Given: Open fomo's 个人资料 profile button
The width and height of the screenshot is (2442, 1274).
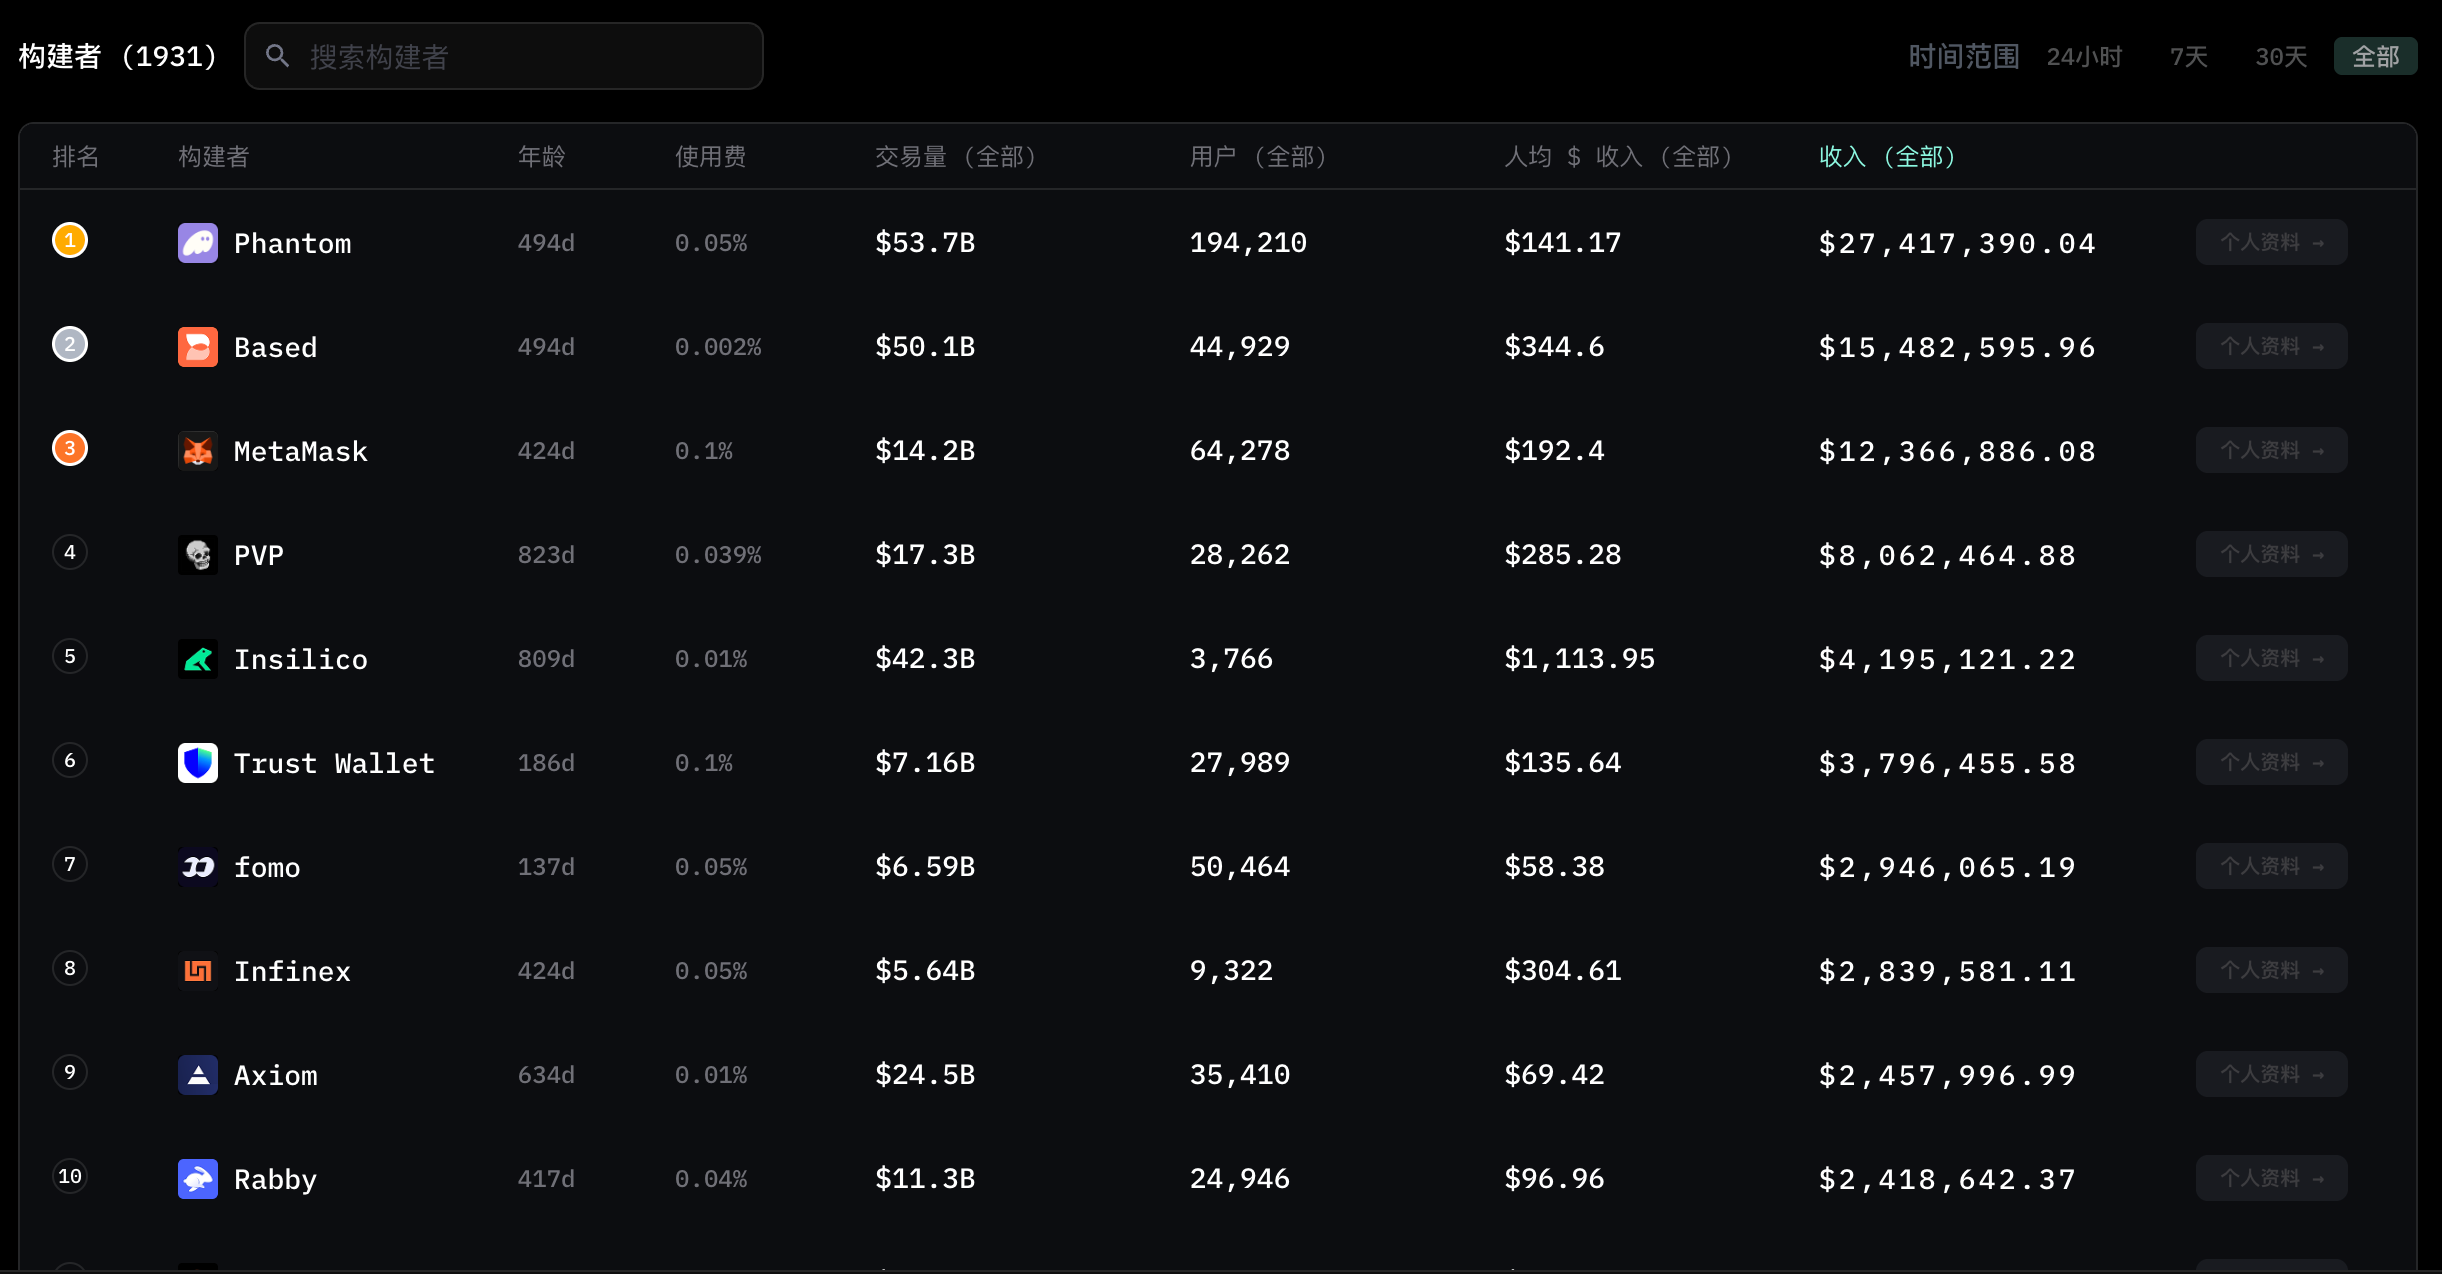Looking at the screenshot, I should (2271, 866).
